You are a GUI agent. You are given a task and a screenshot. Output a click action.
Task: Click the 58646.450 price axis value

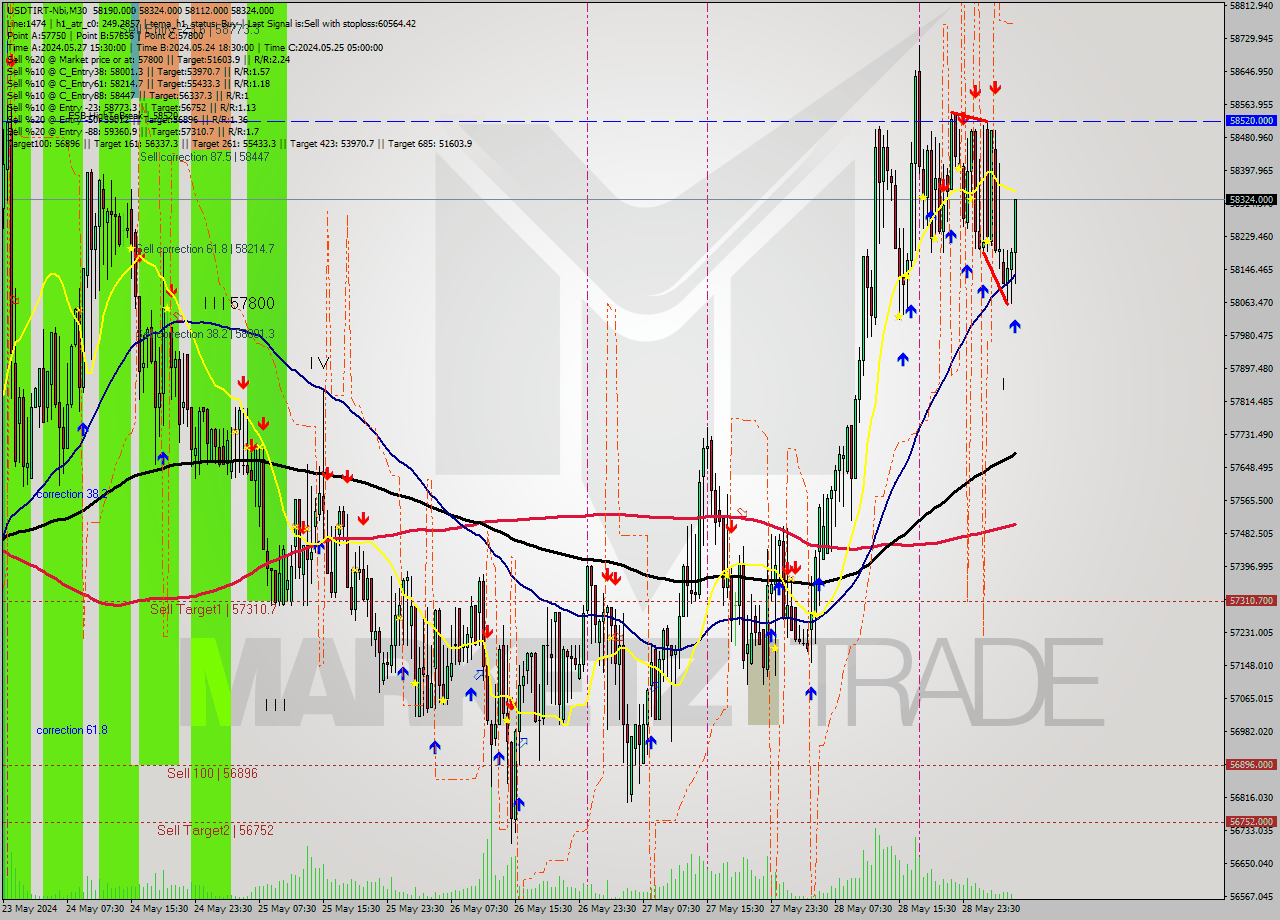click(x=1251, y=71)
